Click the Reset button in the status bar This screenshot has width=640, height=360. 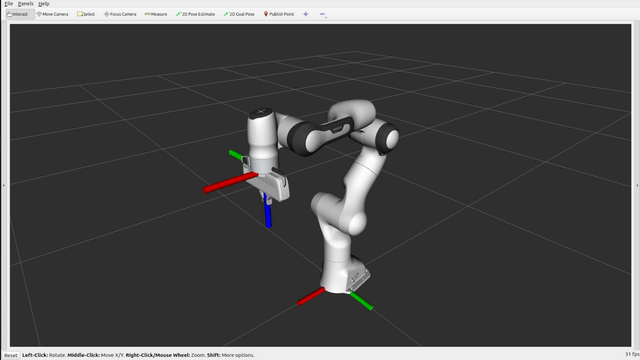(11, 355)
